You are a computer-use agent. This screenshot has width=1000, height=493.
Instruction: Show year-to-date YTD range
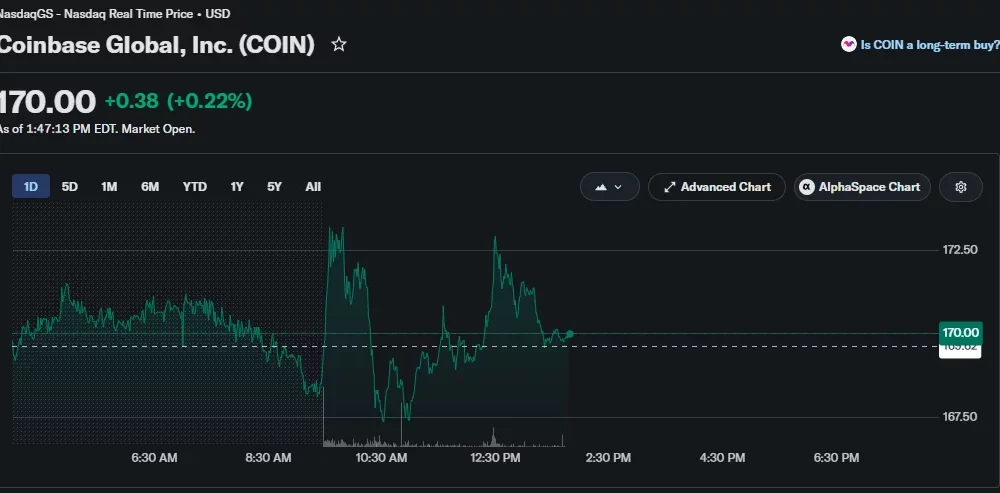coord(195,187)
